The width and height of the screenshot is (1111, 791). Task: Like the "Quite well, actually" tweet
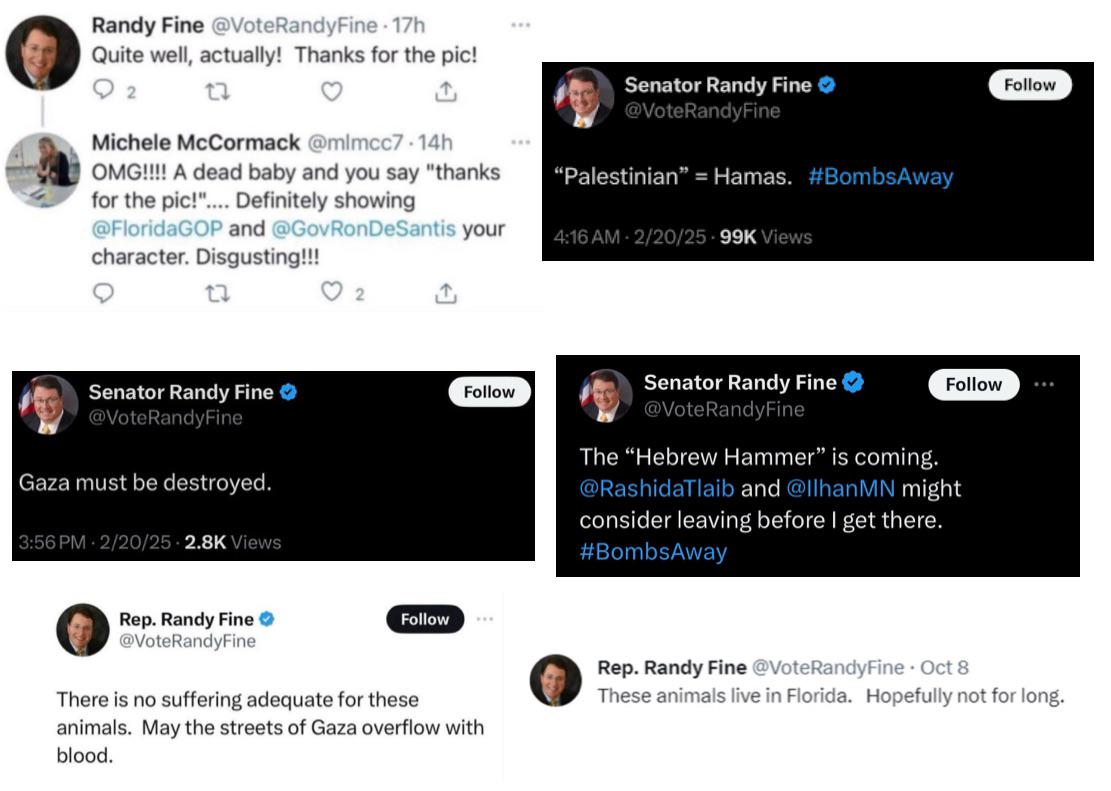pos(331,92)
